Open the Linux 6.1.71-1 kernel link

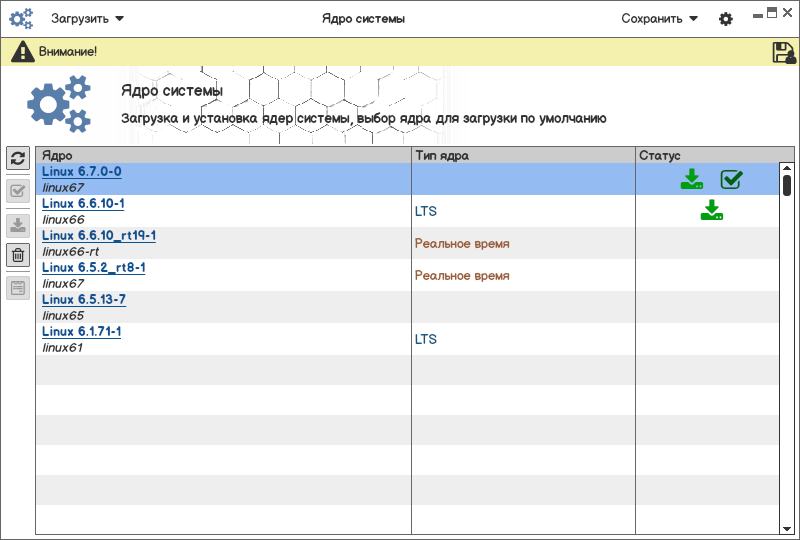pyautogui.click(x=81, y=332)
